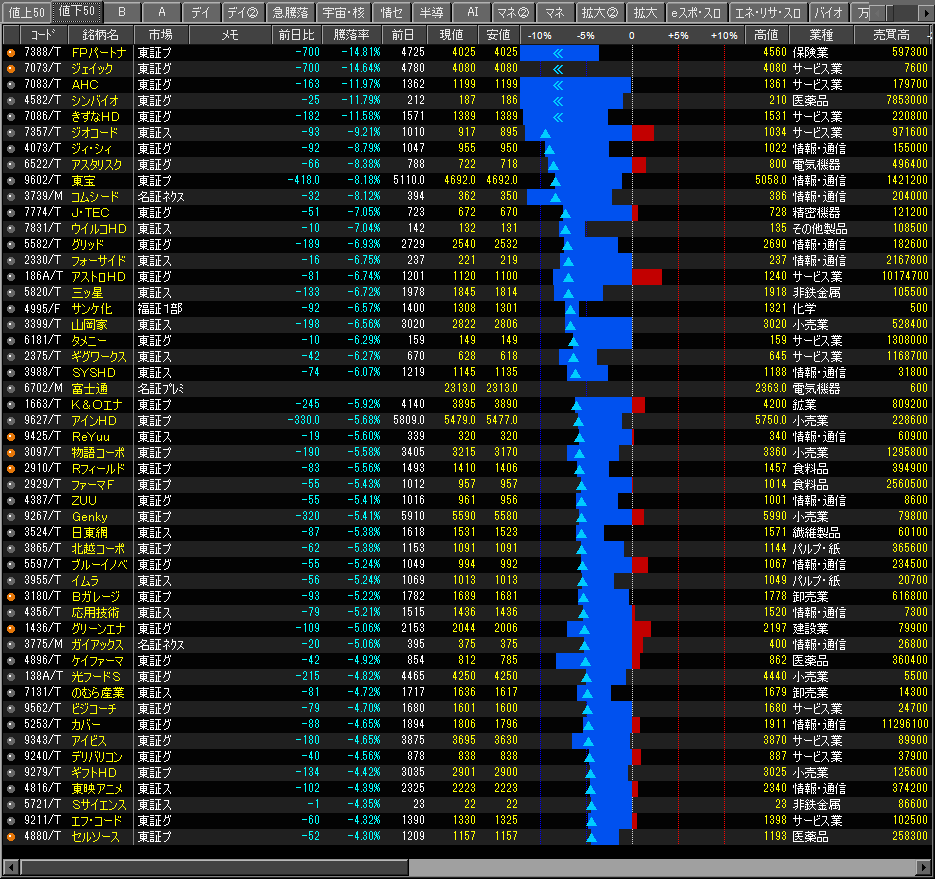Click the gray dot beside 9602/T 東宝
This screenshot has height=879, width=935.
pos(10,180)
